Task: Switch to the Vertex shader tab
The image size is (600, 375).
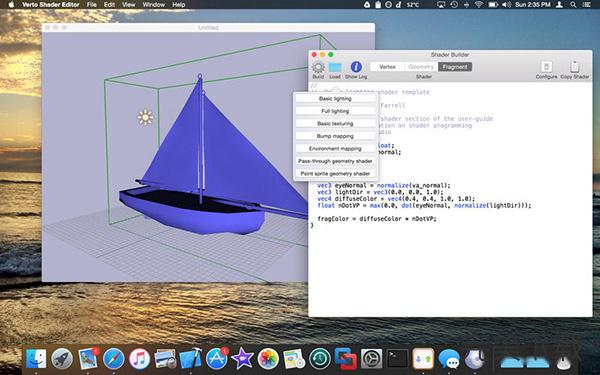Action: pos(387,67)
